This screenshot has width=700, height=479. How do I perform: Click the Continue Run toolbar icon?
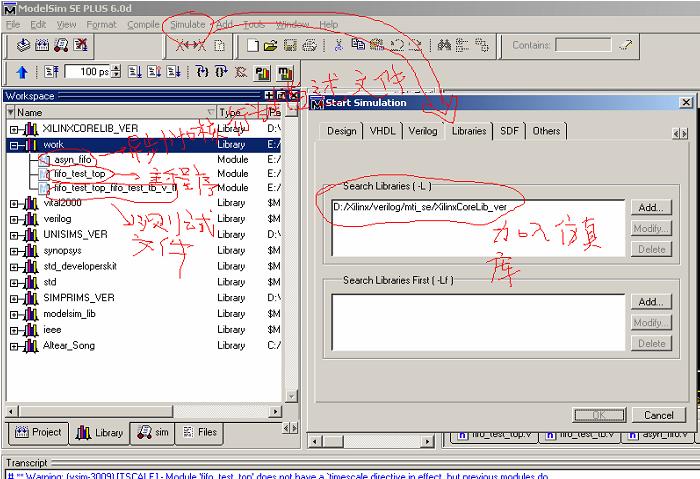click(x=154, y=72)
